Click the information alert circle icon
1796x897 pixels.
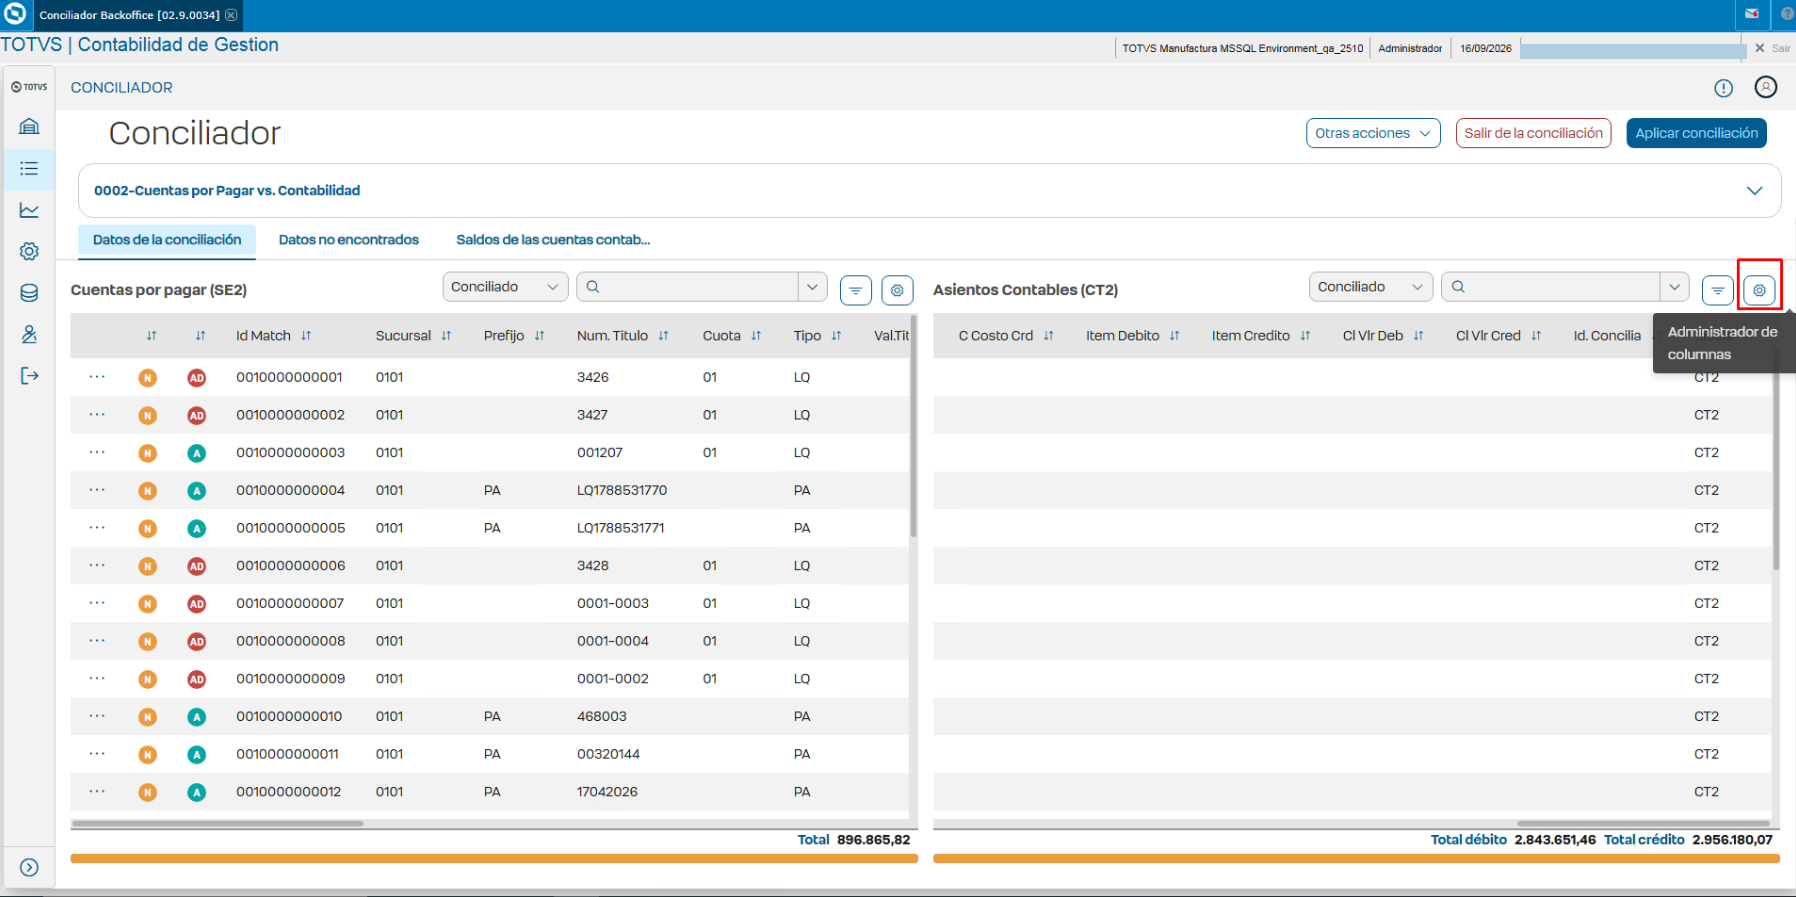(1723, 88)
